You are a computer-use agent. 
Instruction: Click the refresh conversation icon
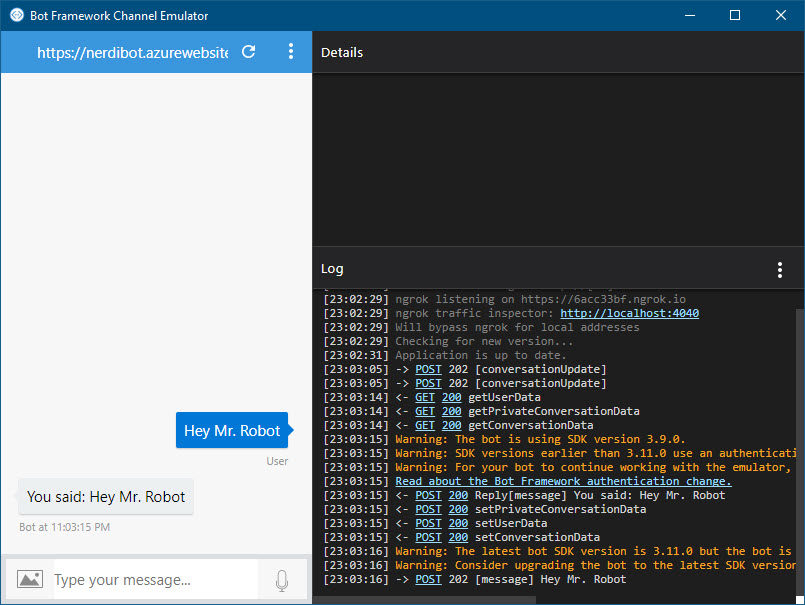[248, 52]
